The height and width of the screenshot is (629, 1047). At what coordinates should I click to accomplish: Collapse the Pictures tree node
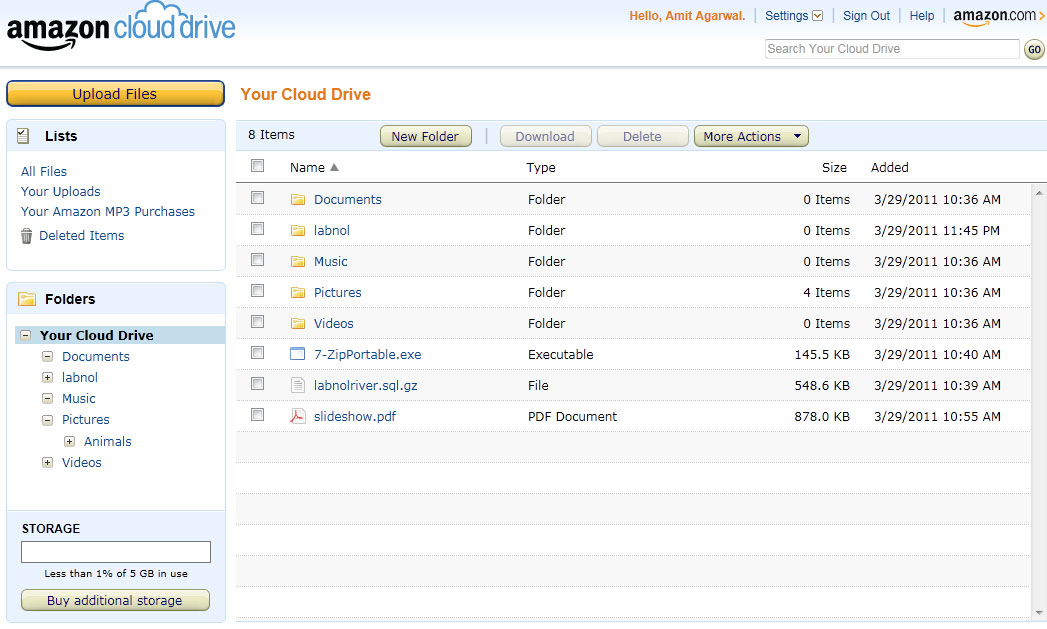[x=47, y=420]
